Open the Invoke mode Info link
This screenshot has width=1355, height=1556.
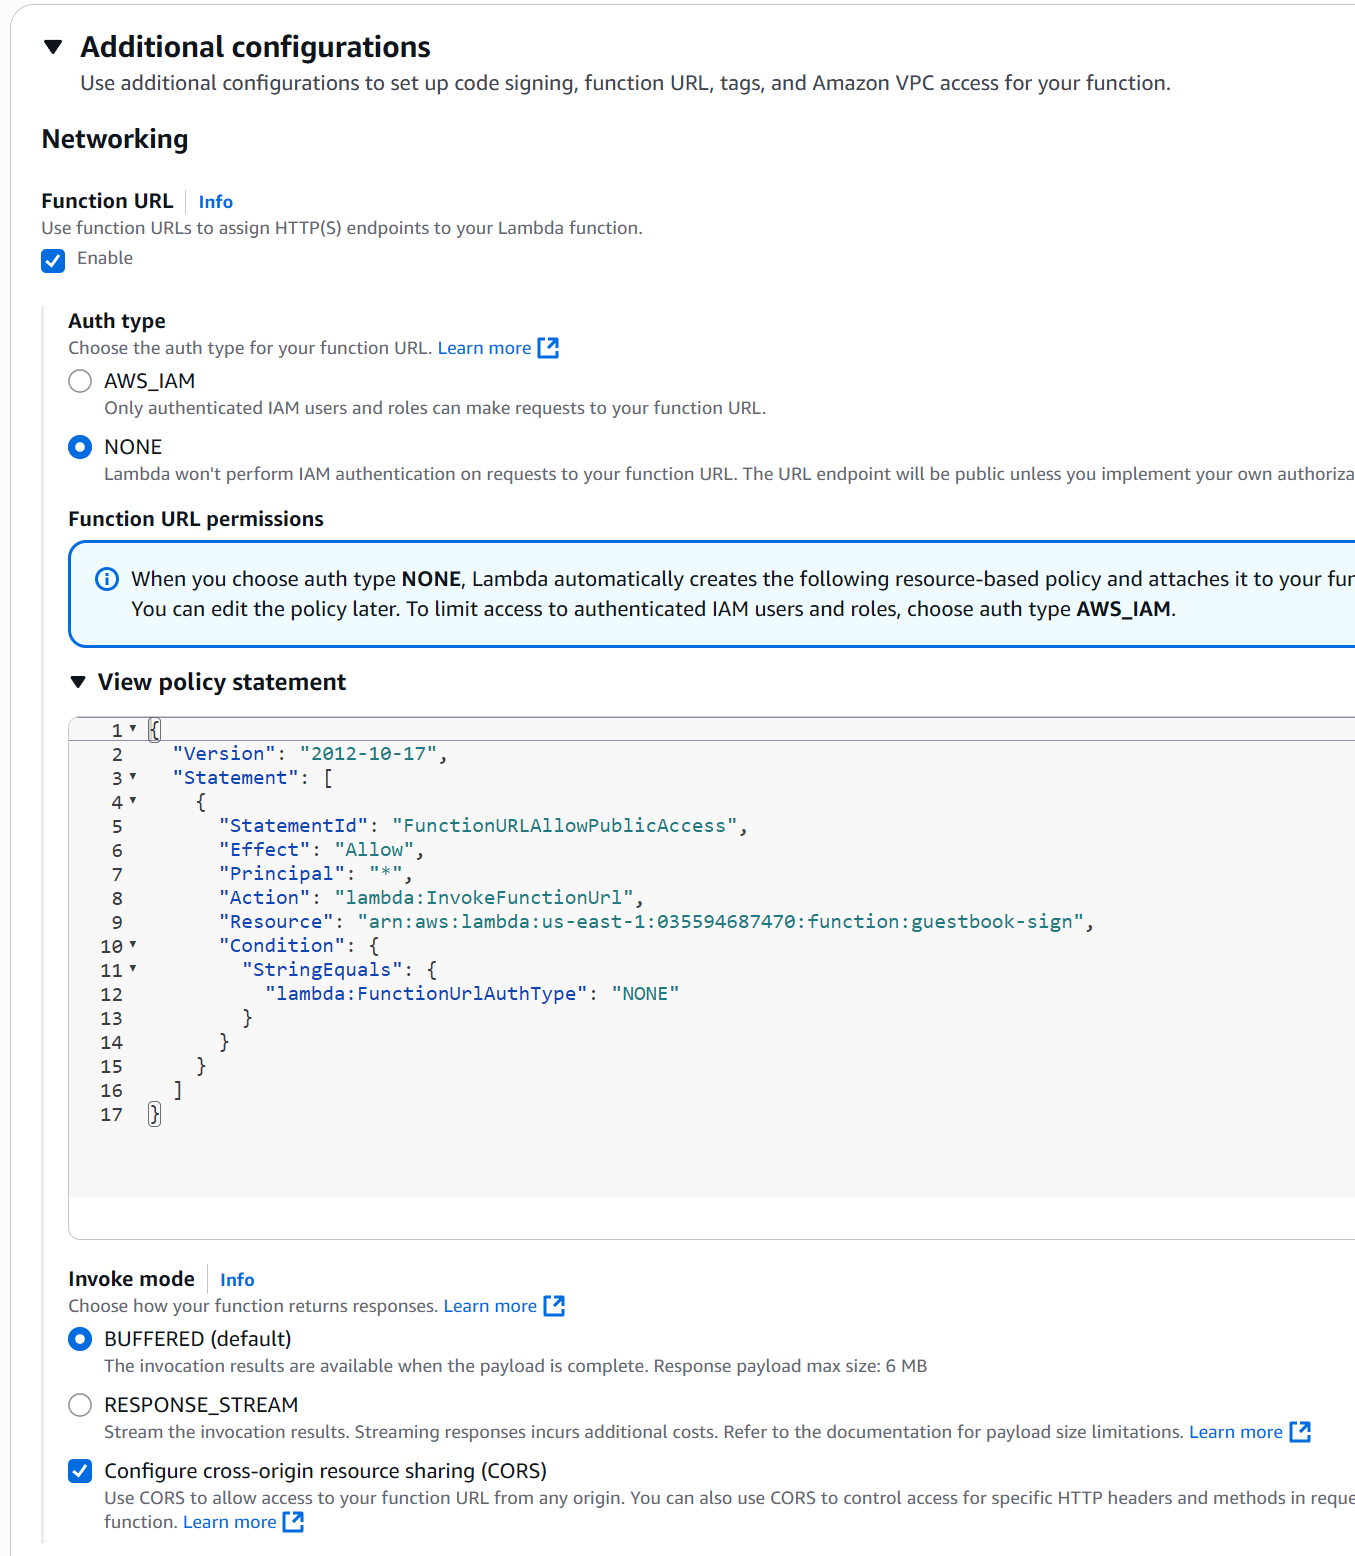tap(237, 1280)
